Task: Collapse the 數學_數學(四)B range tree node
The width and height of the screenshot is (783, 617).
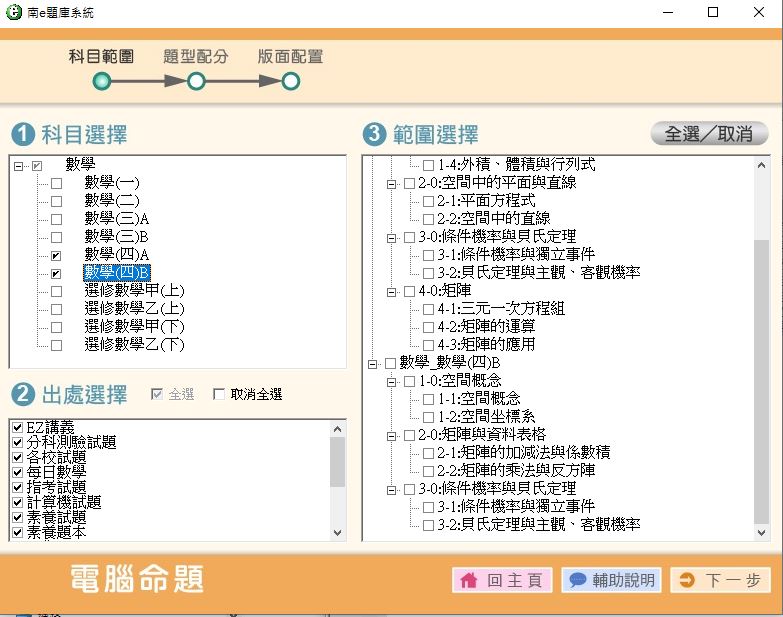Action: (x=373, y=363)
